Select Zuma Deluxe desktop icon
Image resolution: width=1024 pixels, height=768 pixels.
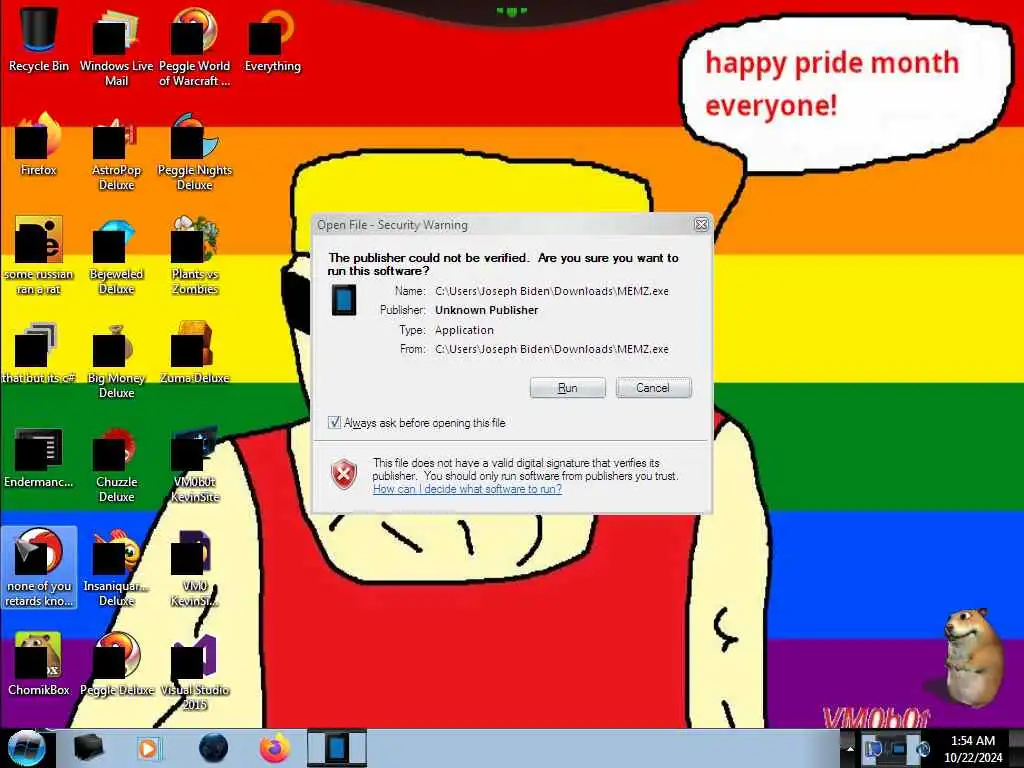pyautogui.click(x=195, y=353)
